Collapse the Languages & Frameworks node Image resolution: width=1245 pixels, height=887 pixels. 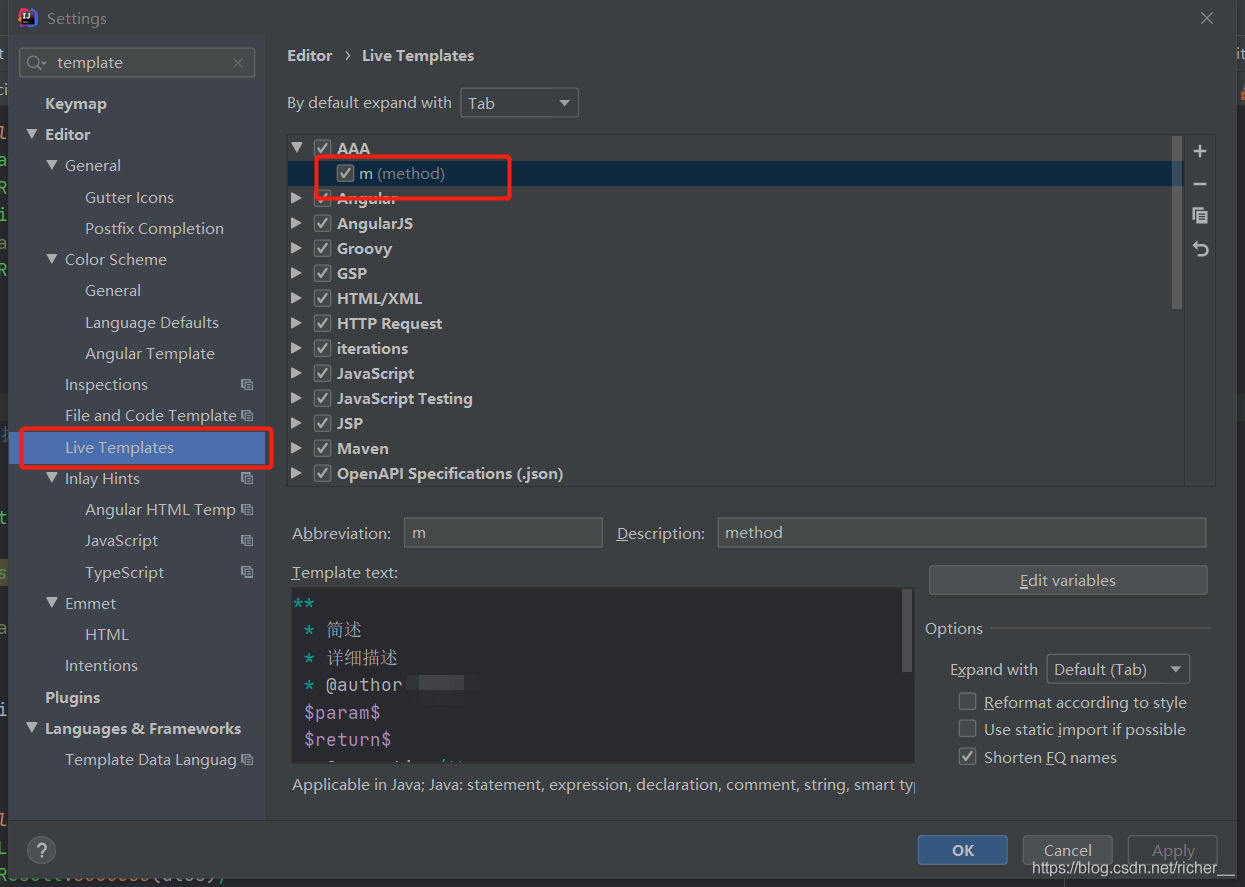[32, 728]
